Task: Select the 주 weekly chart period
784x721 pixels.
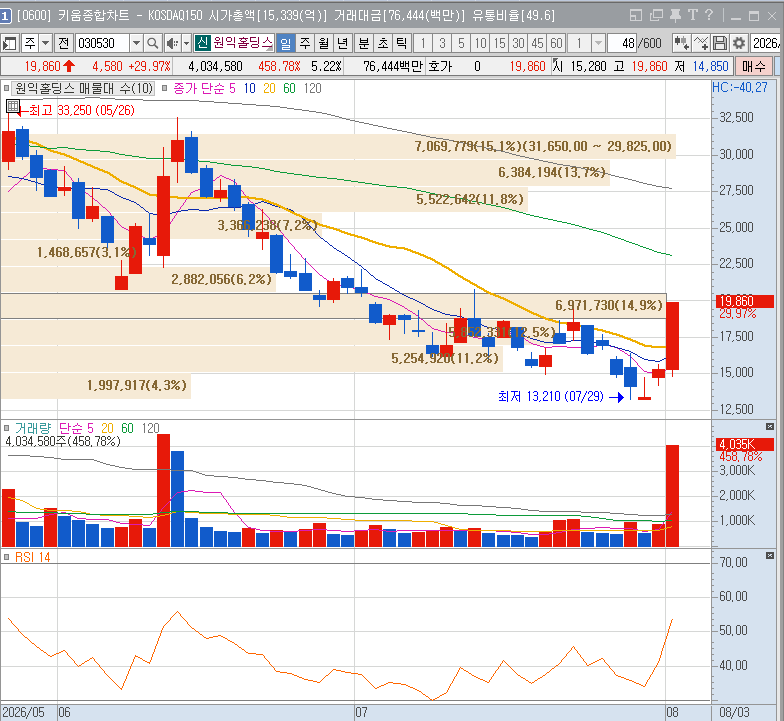Action: click(x=305, y=44)
